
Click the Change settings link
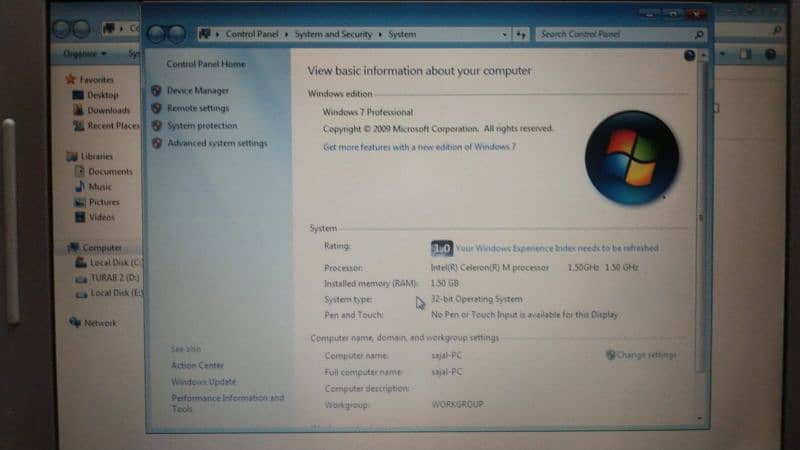click(646, 355)
